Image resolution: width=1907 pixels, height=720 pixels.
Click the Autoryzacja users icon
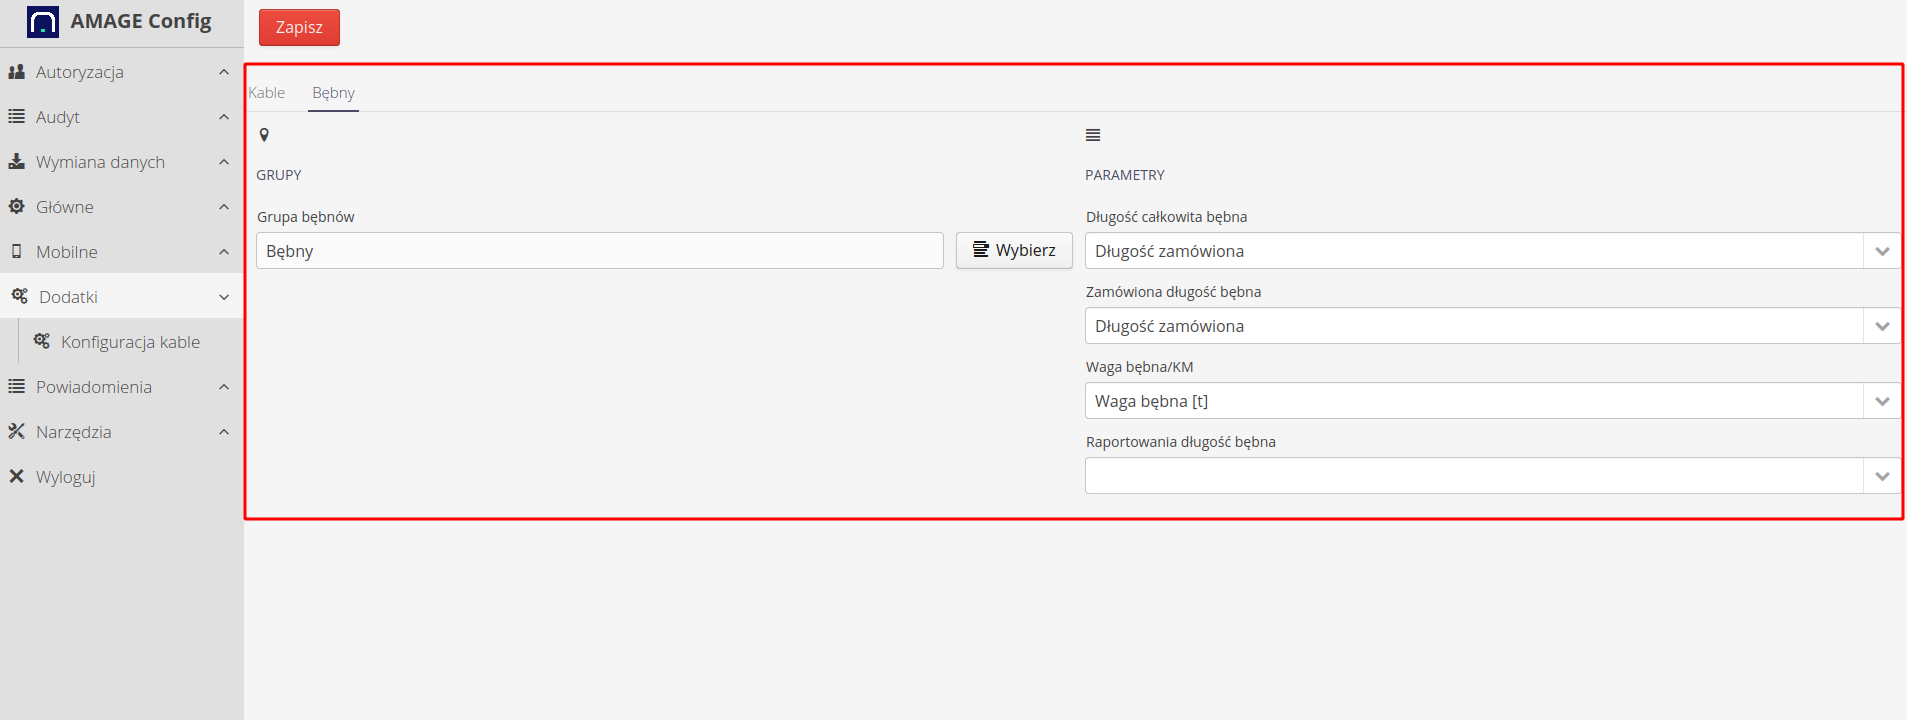pyautogui.click(x=16, y=72)
